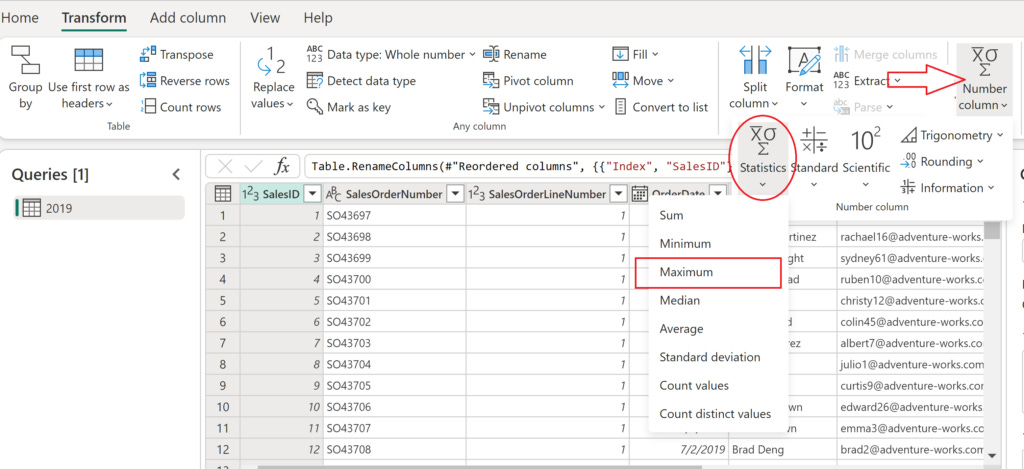This screenshot has height=469, width=1024.
Task: Cancel formula edit with X icon
Action: [x=225, y=167]
